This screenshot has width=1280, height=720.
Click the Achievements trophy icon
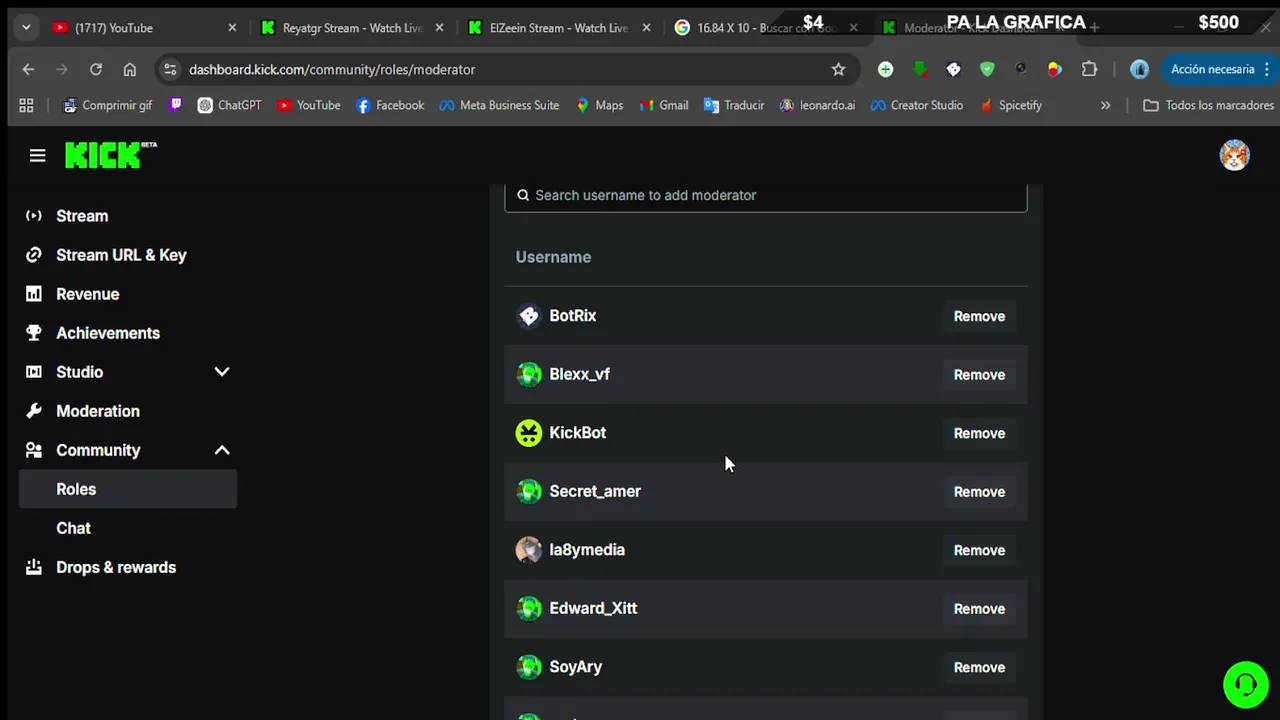tap(34, 333)
